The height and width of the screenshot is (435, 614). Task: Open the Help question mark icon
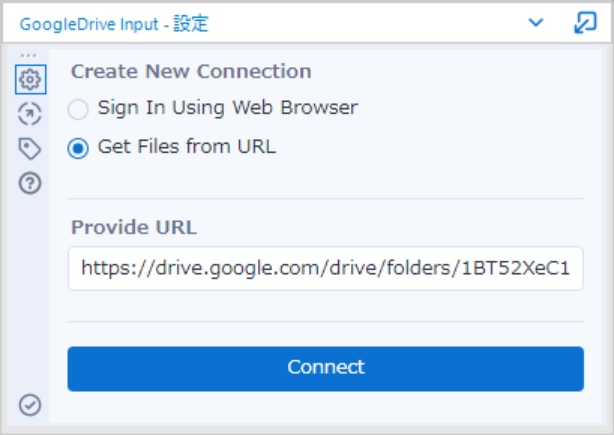coord(30,183)
